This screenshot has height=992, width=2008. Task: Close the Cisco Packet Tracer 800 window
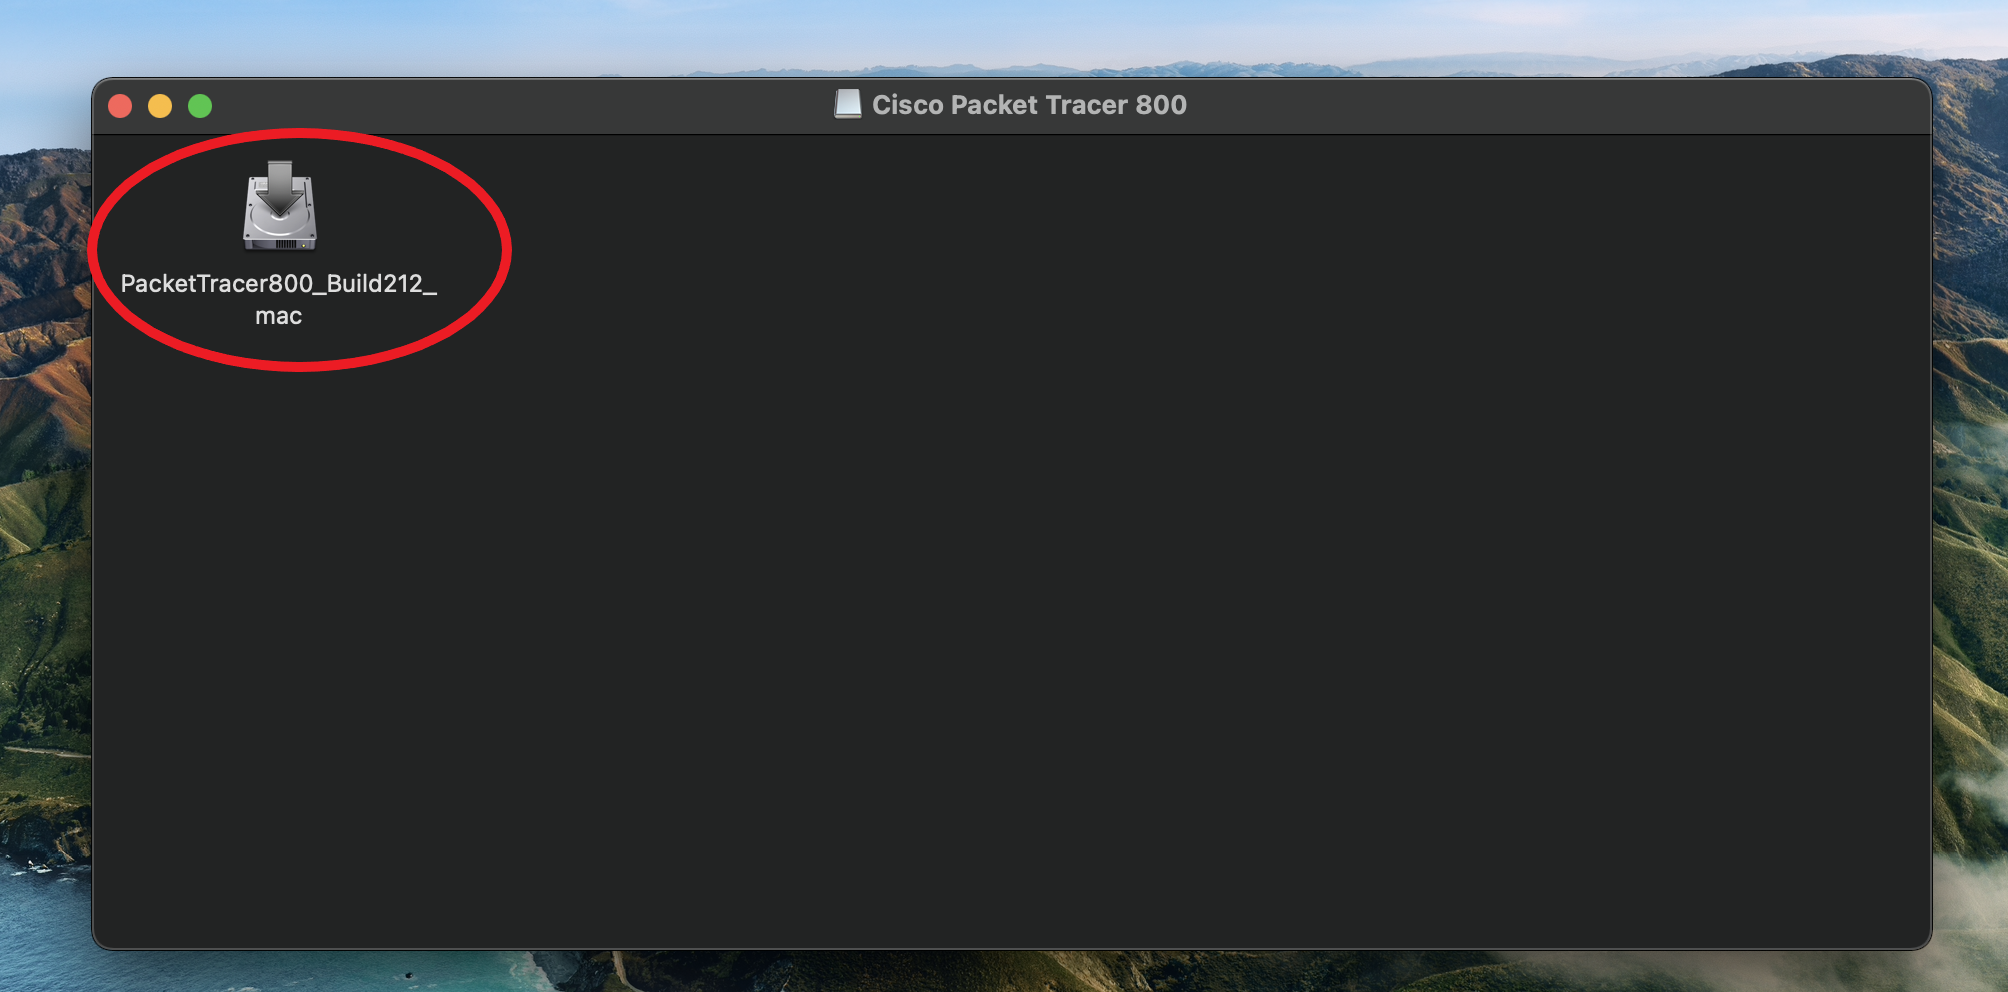pos(120,106)
